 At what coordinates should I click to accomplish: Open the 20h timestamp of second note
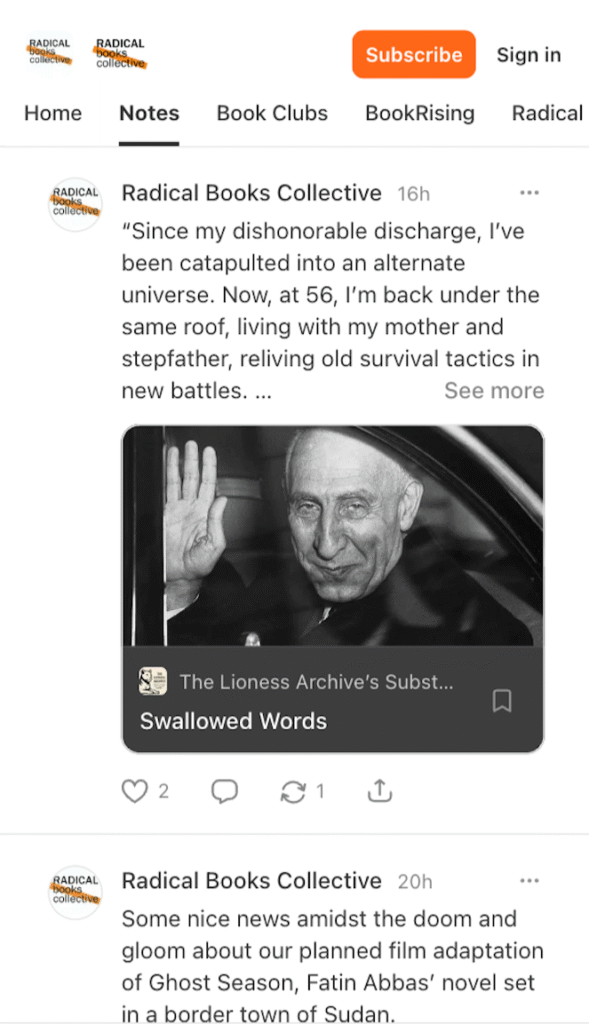(415, 882)
